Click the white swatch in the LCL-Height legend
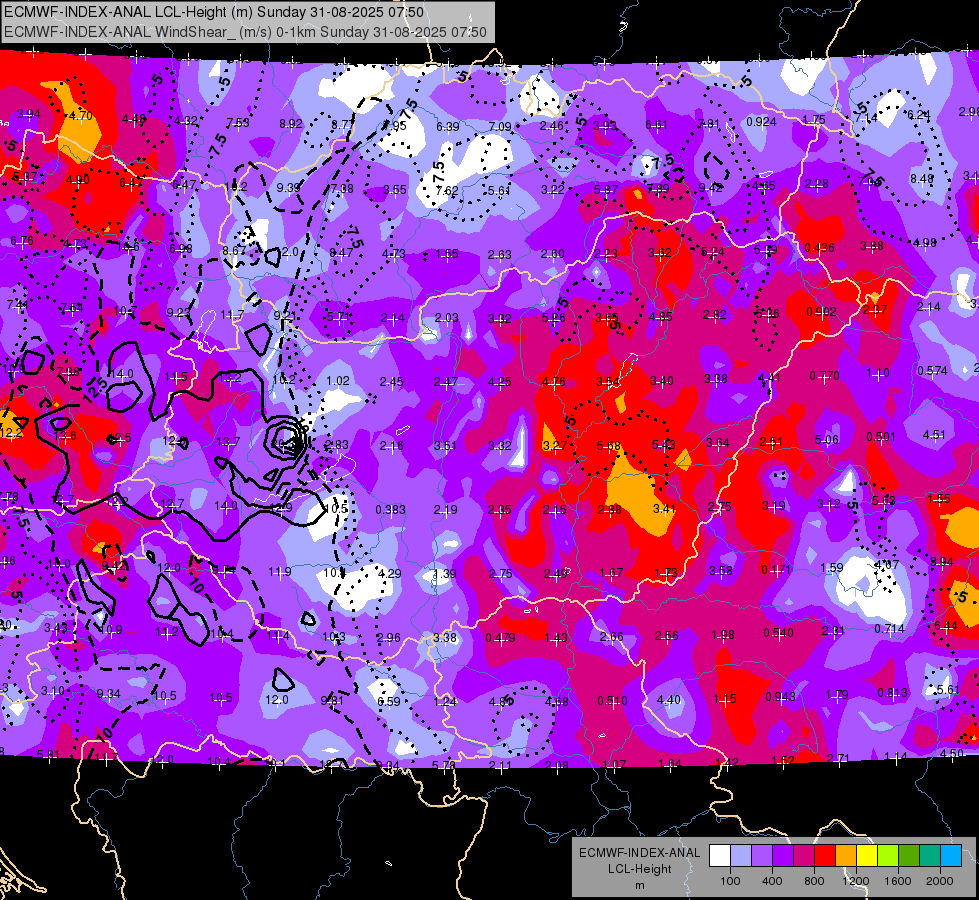This screenshot has height=900, width=979. [x=720, y=855]
